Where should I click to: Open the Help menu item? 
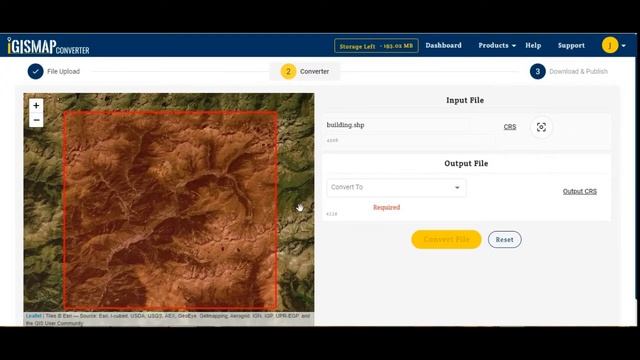coord(533,45)
